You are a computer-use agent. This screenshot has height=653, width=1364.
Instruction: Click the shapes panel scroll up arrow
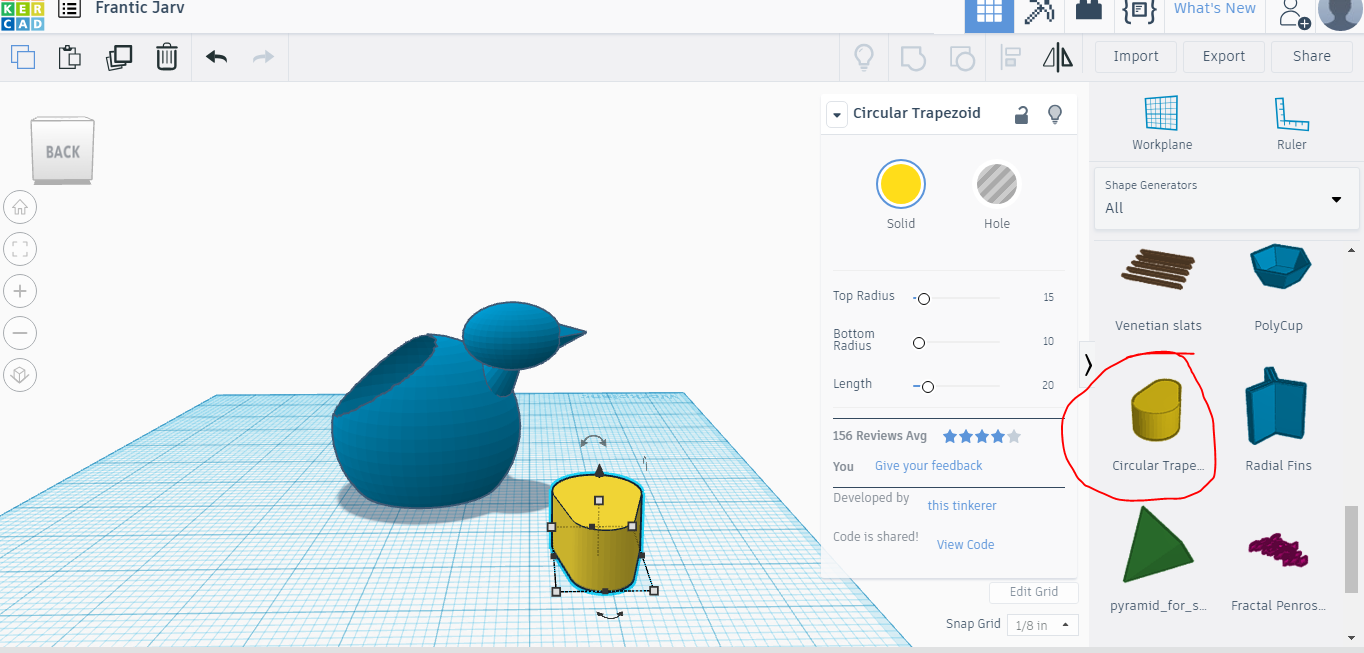pos(1353,250)
